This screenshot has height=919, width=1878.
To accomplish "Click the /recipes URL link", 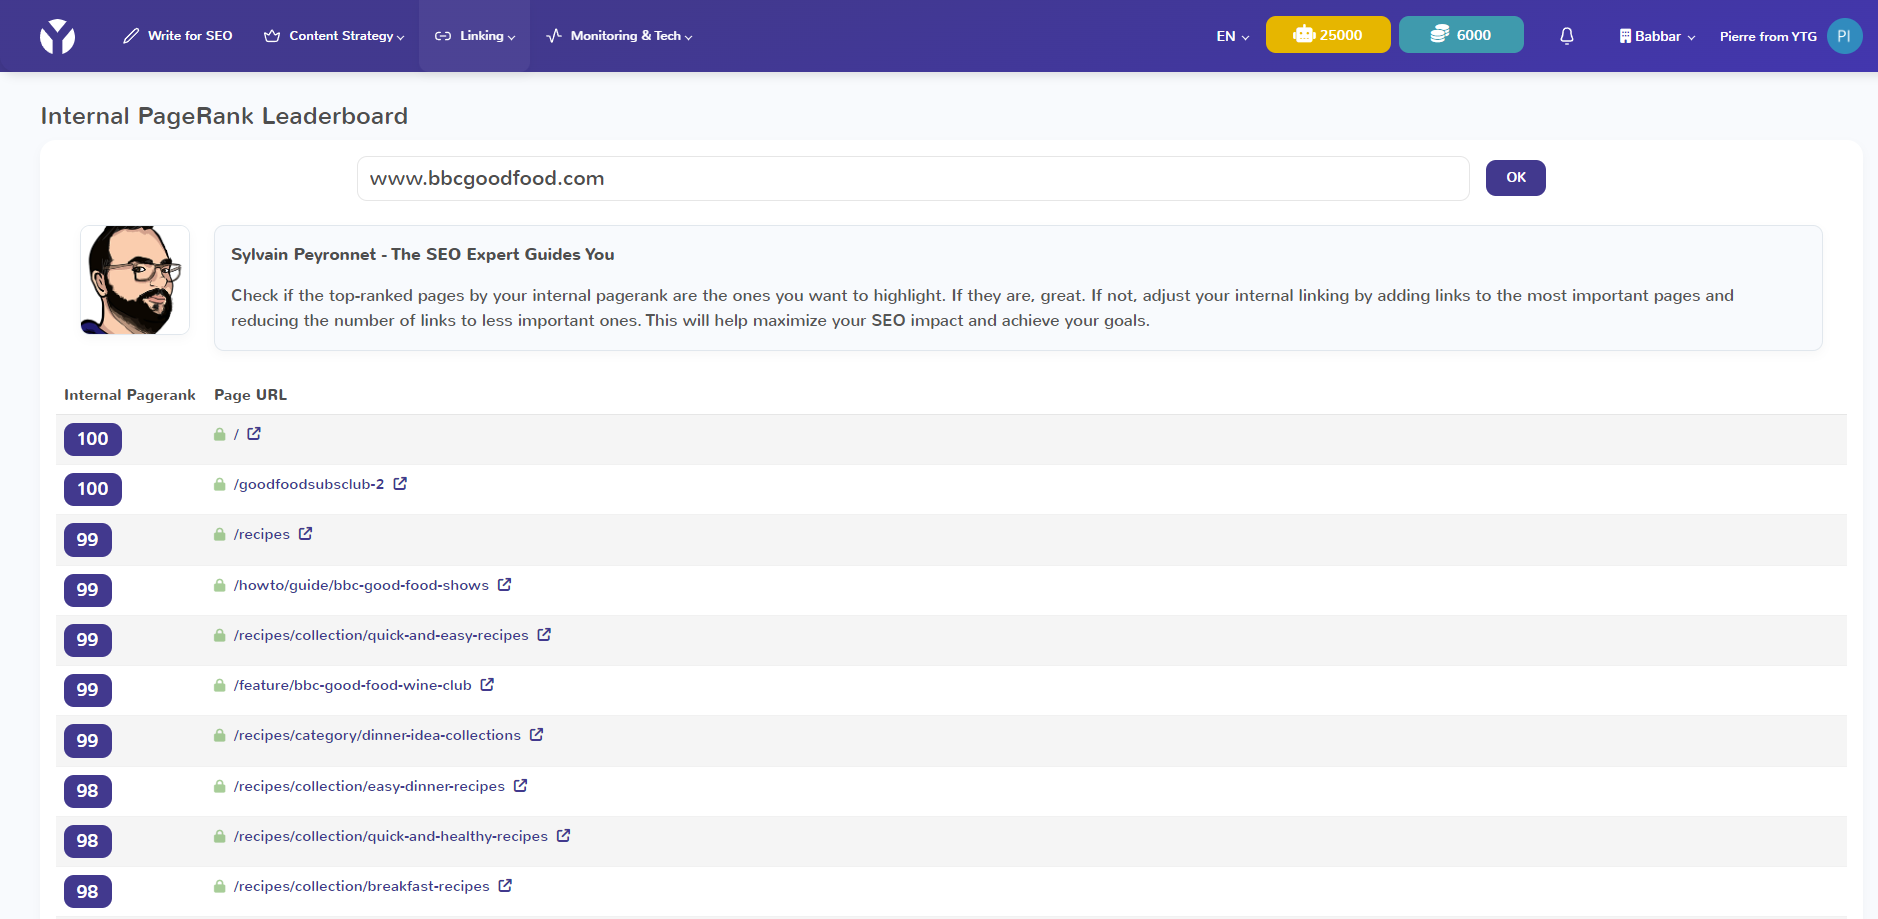I will [x=262, y=535].
